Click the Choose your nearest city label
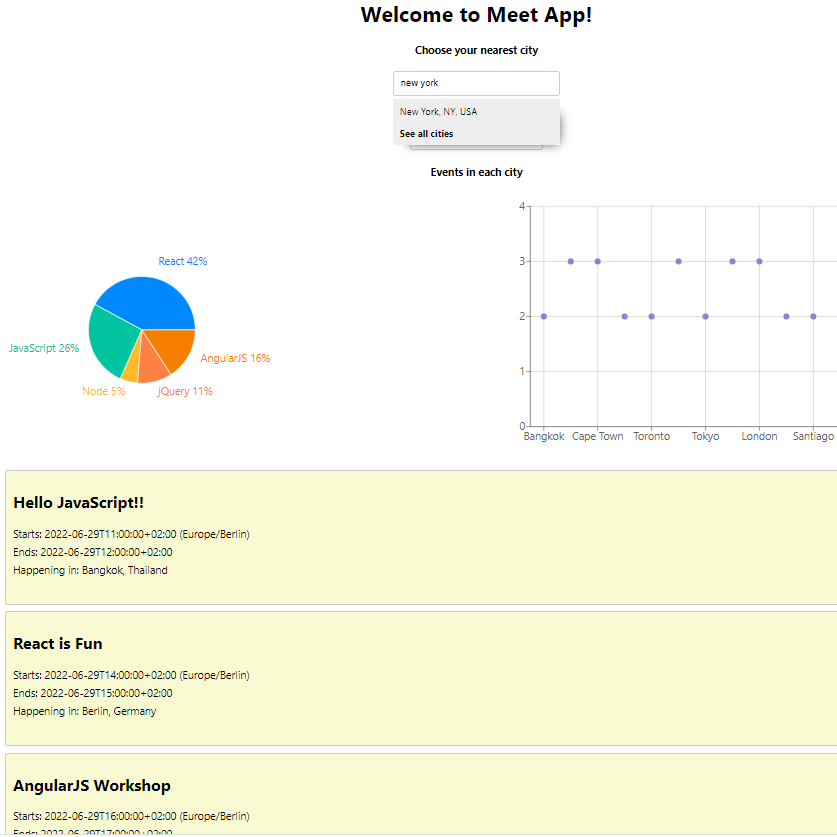This screenshot has height=837, width=837. pyautogui.click(x=477, y=50)
